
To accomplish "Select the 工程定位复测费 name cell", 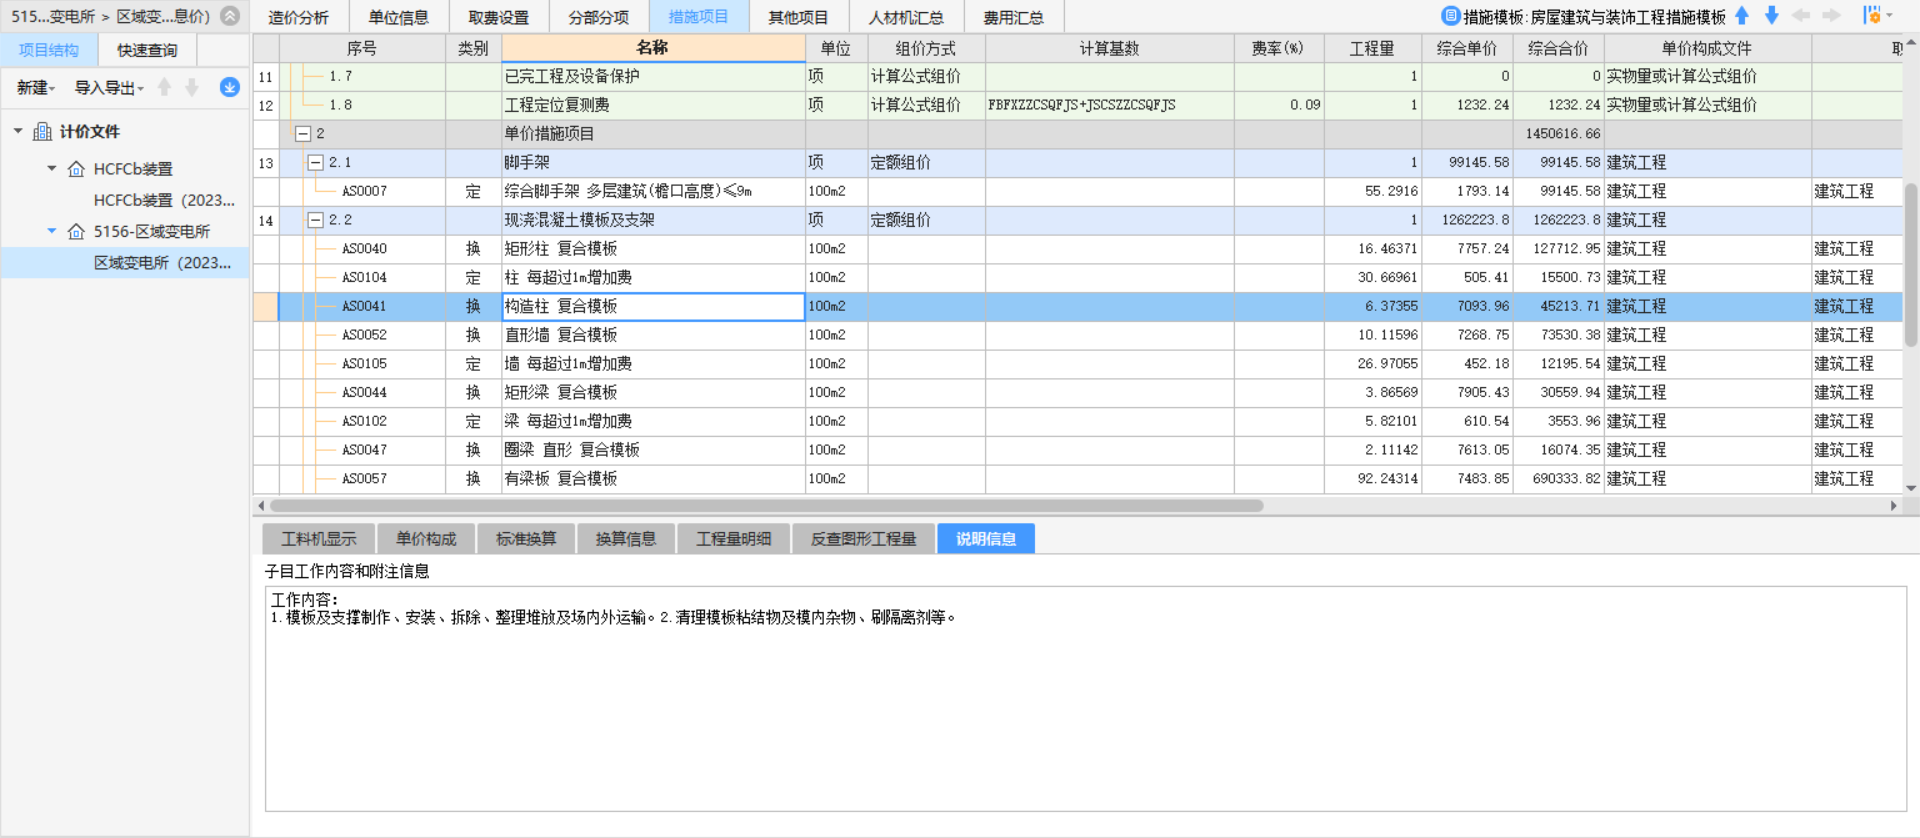I will [653, 105].
